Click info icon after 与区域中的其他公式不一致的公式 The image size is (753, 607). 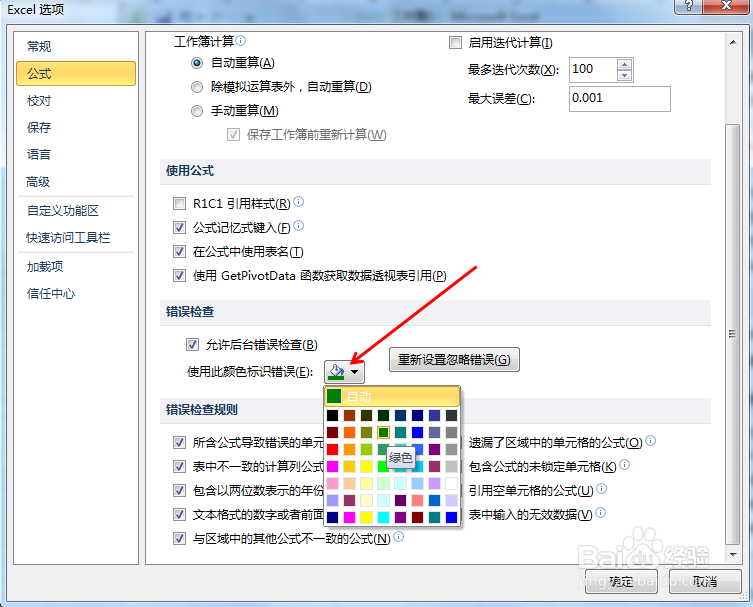pos(399,537)
